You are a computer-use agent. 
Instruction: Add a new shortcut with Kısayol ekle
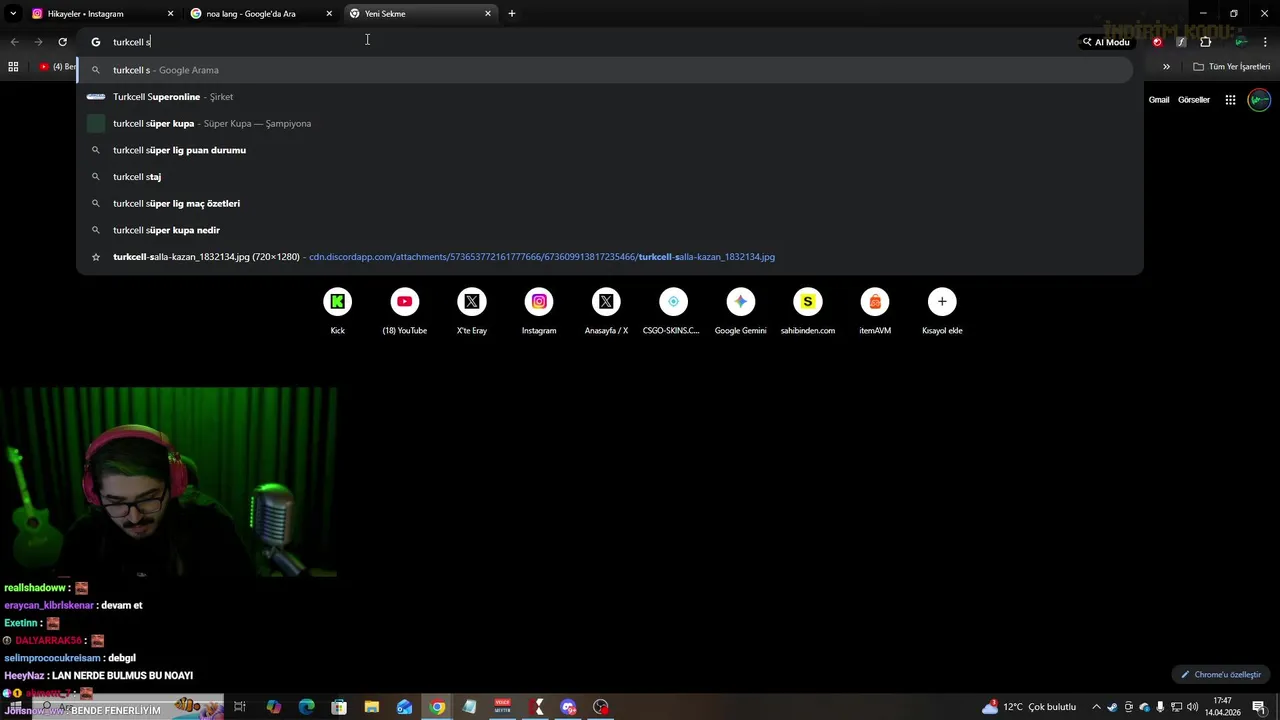click(x=942, y=311)
